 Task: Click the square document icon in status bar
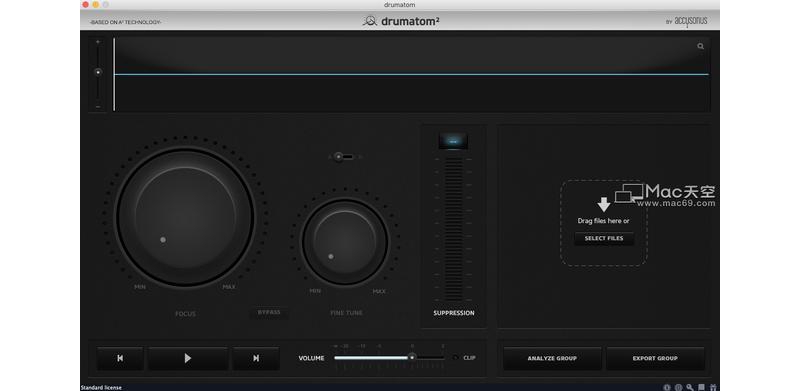pyautogui.click(x=702, y=387)
